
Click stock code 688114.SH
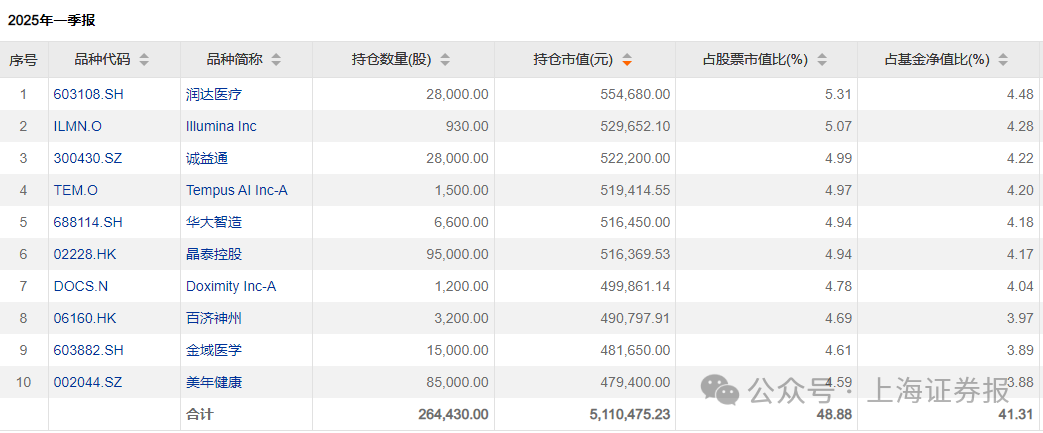88,222
